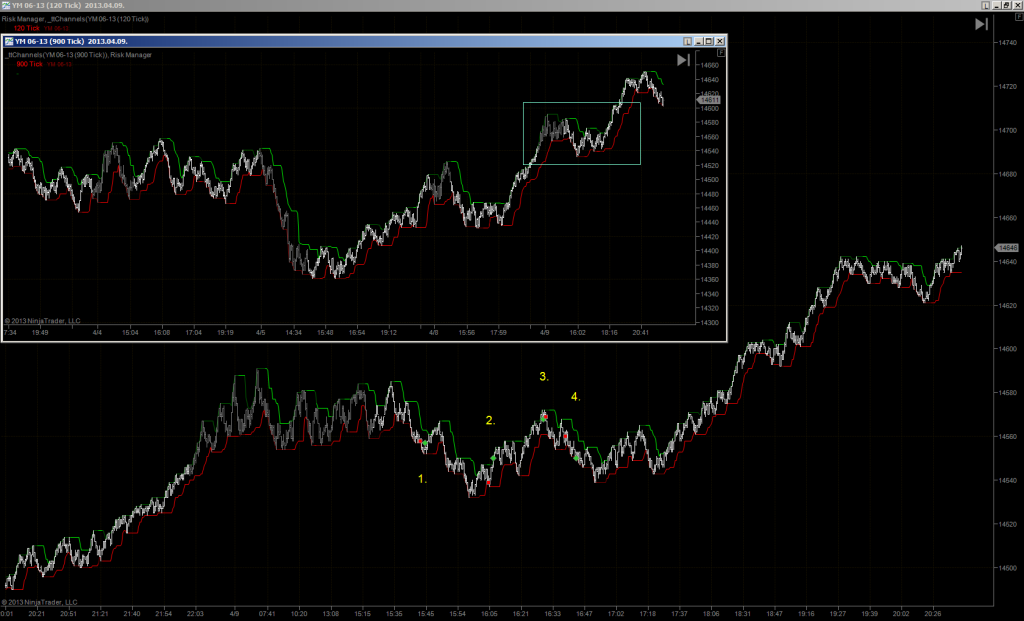Close the 120 Tick chart window

point(1018,5)
